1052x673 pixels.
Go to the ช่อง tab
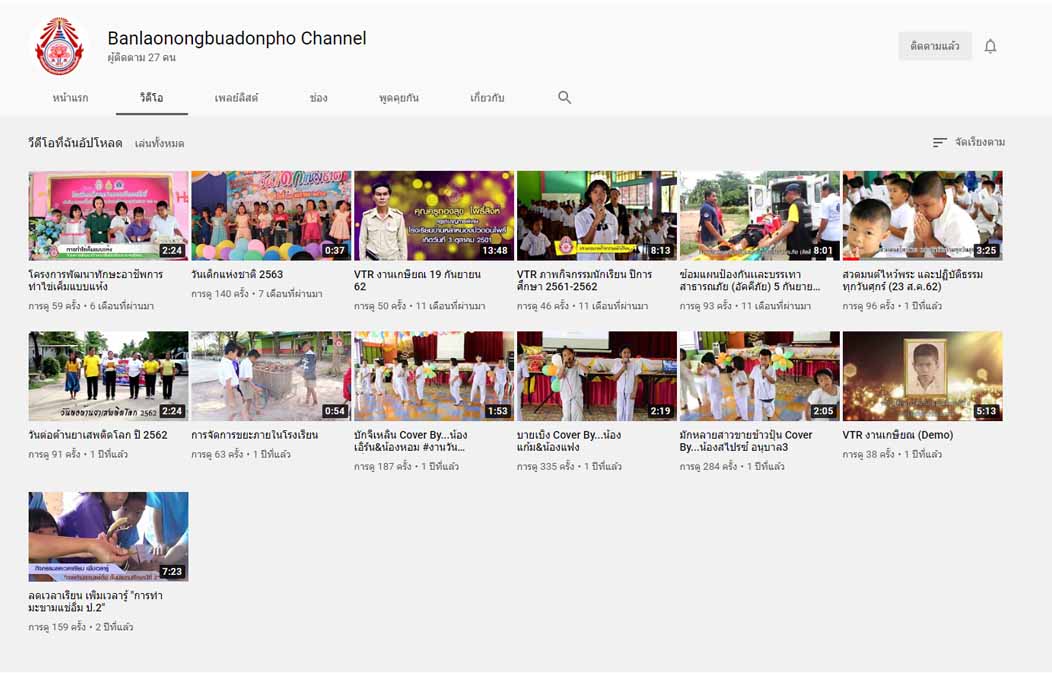(x=318, y=98)
